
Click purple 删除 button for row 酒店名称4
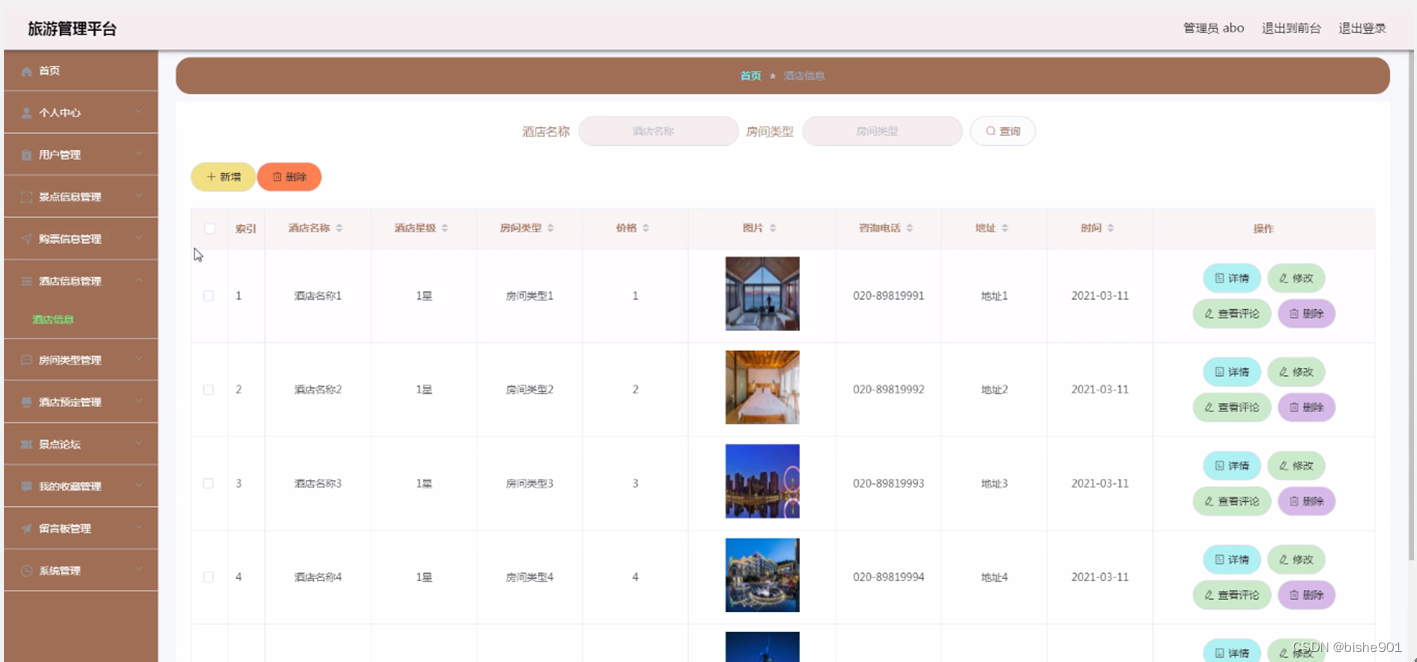pos(1306,595)
